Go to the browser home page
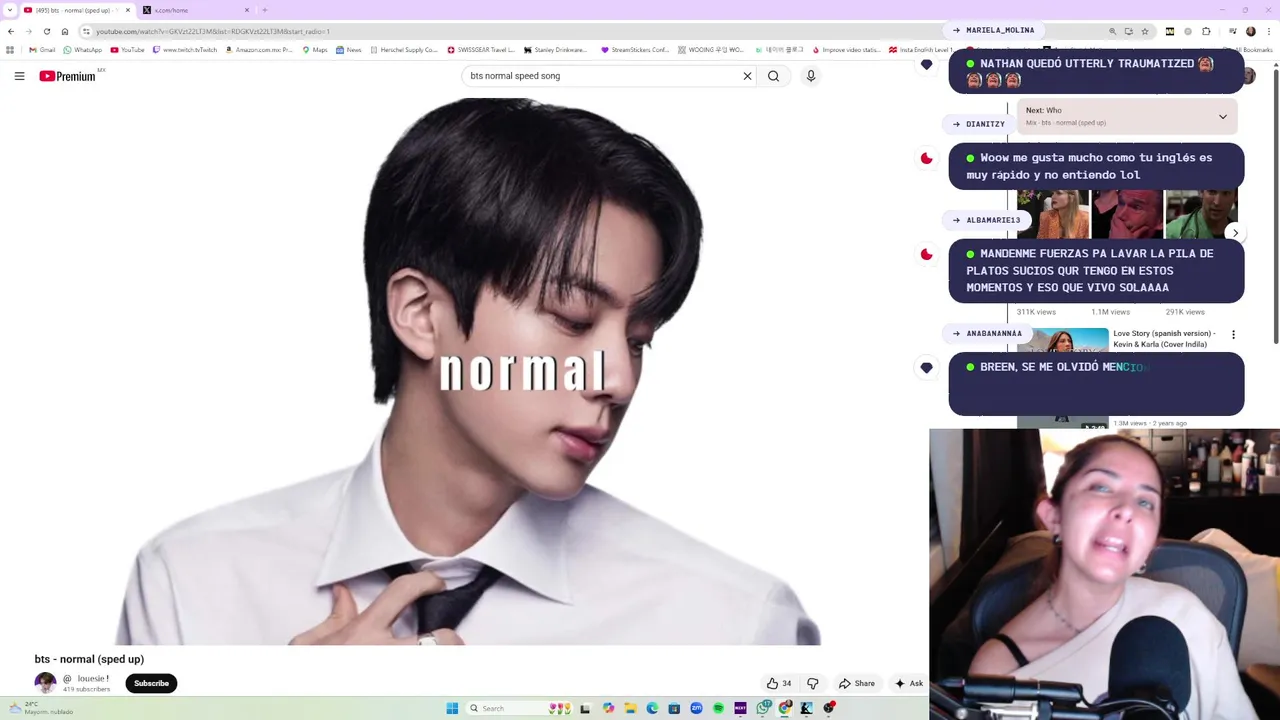The width and height of the screenshot is (1280, 720). tap(65, 31)
